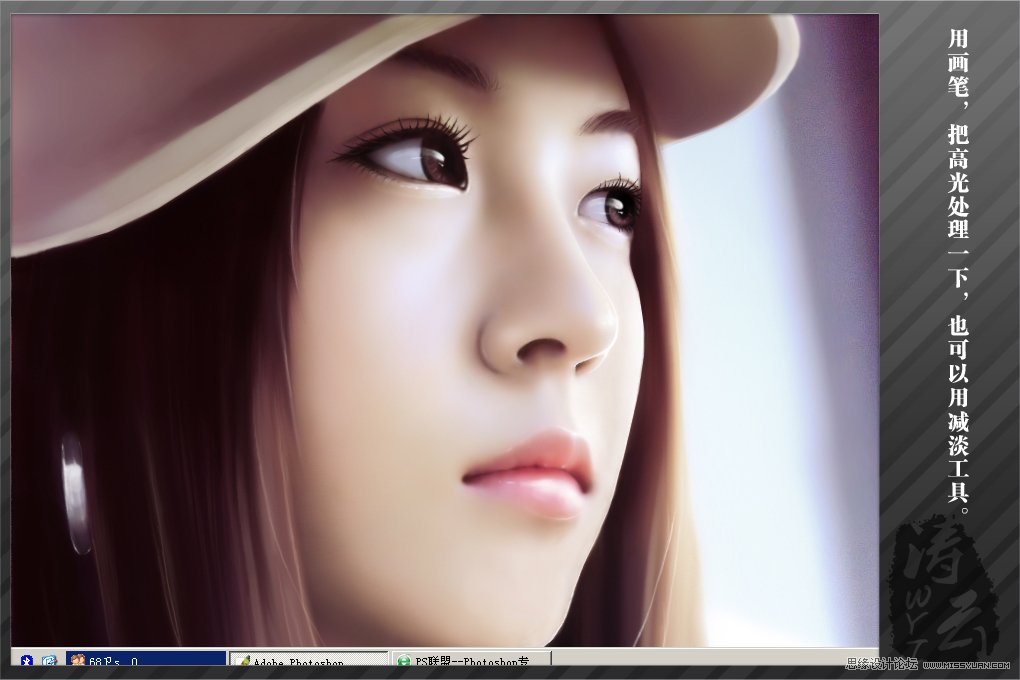The image size is (1020, 680).
Task: Select the blue highlighted taskbar button labeled 68
Action: coord(145,661)
